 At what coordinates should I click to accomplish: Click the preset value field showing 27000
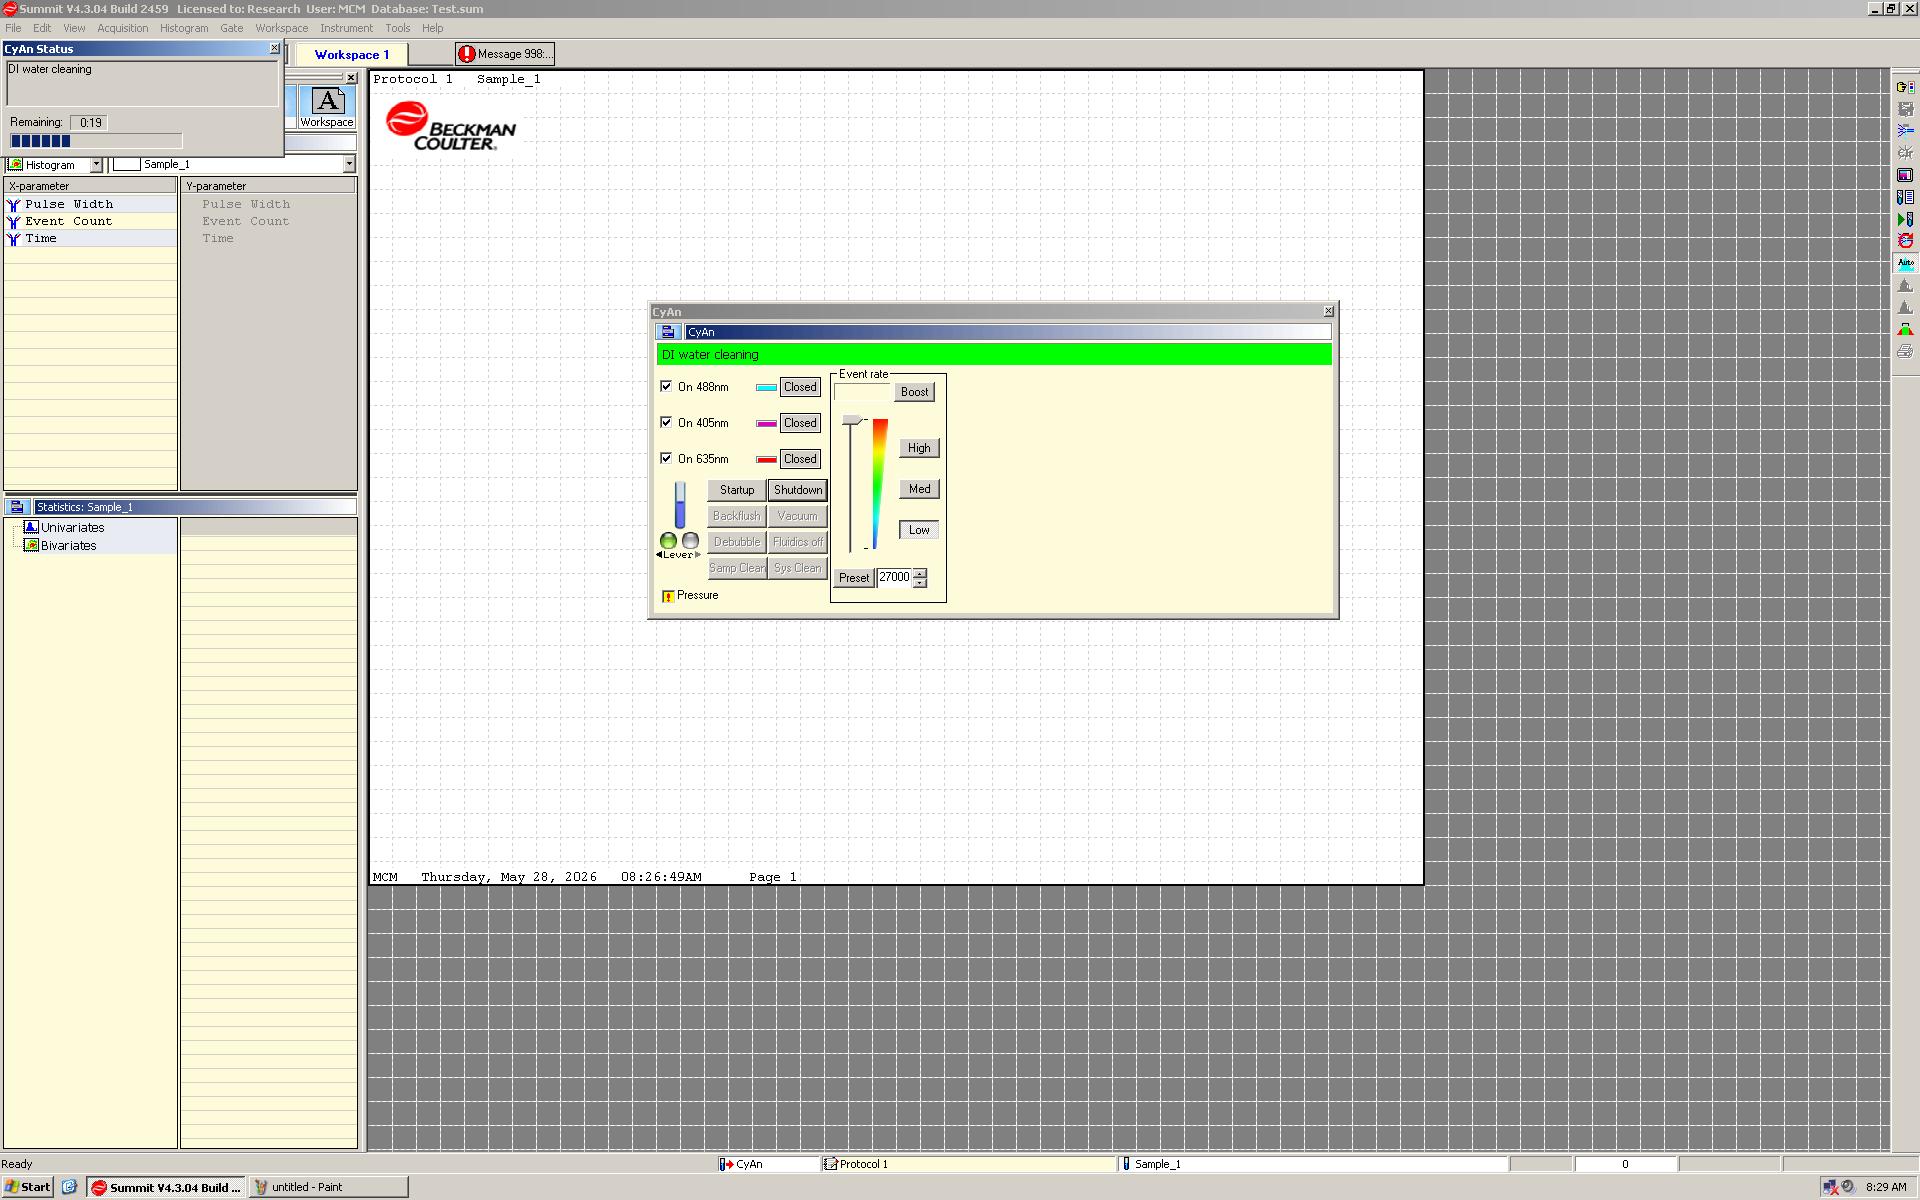pyautogui.click(x=895, y=578)
